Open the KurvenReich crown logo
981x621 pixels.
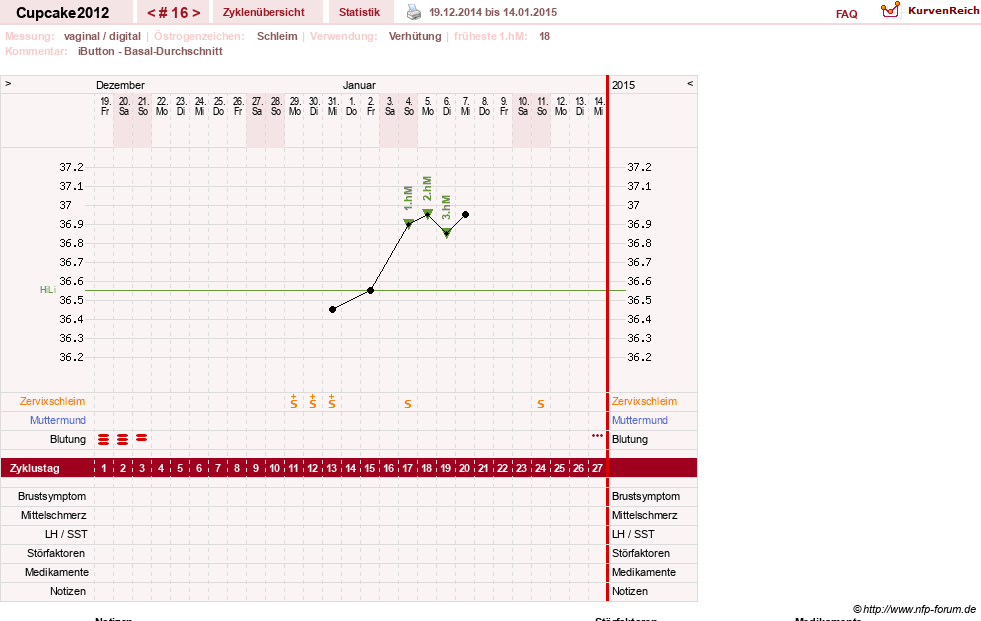tap(890, 10)
